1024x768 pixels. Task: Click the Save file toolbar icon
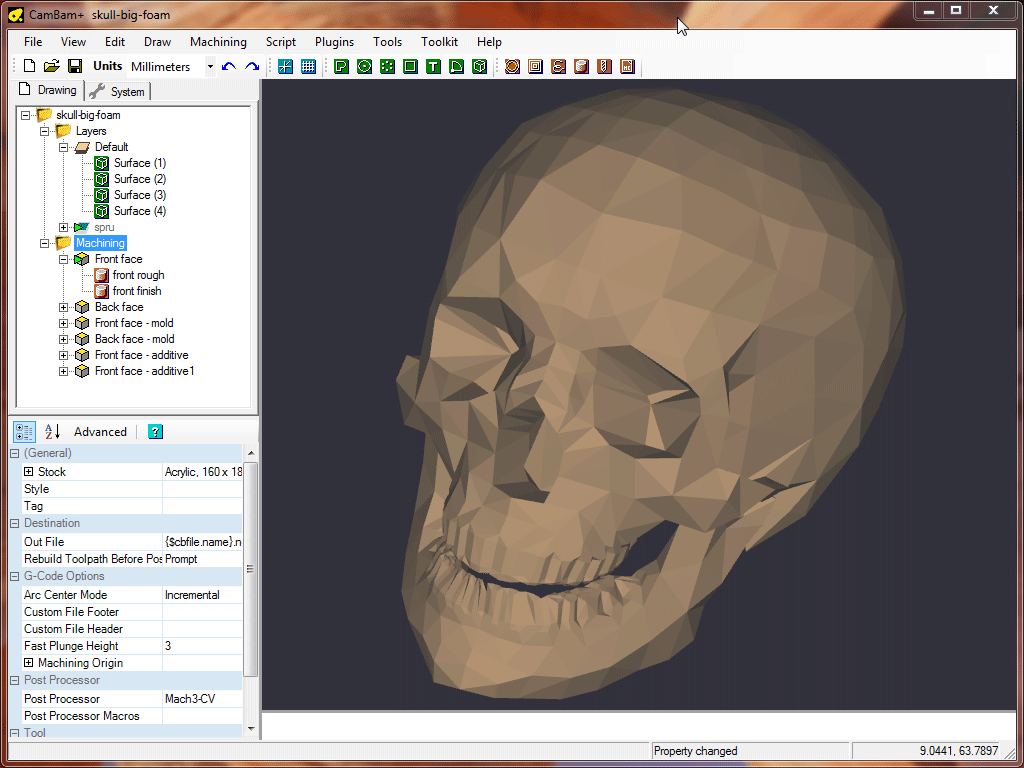pos(75,67)
